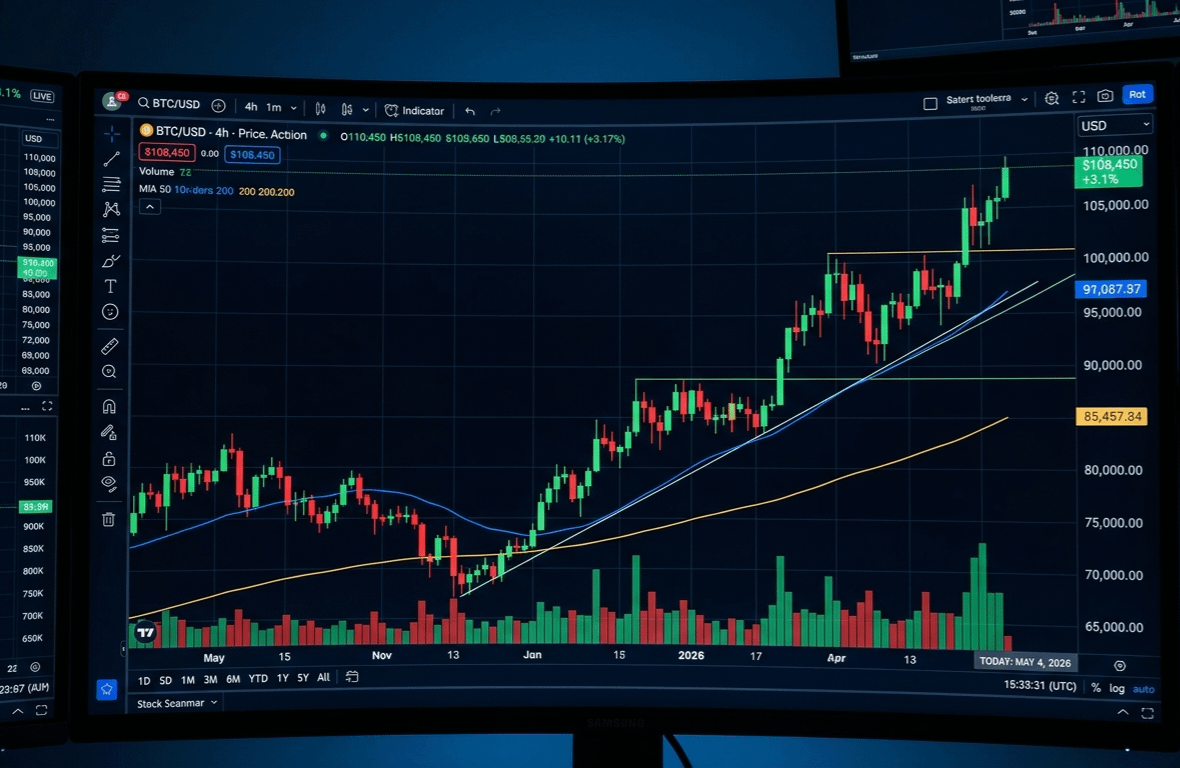Open compare bars icon menu
The image size is (1180, 768).
(x=347, y=110)
